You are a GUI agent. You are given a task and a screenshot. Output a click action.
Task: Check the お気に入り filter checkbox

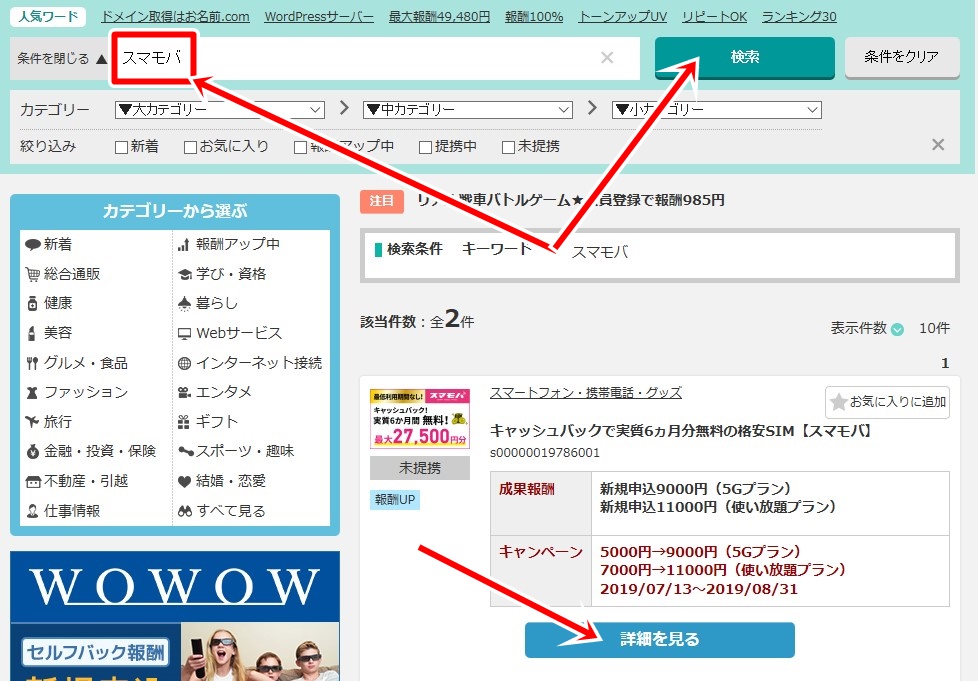(190, 147)
